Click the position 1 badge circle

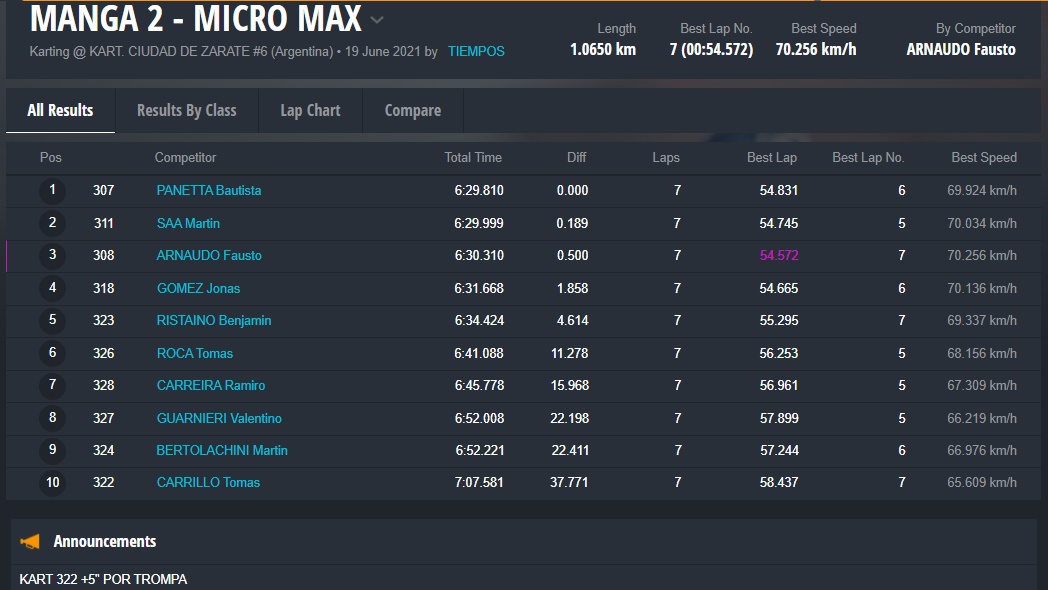coord(52,190)
